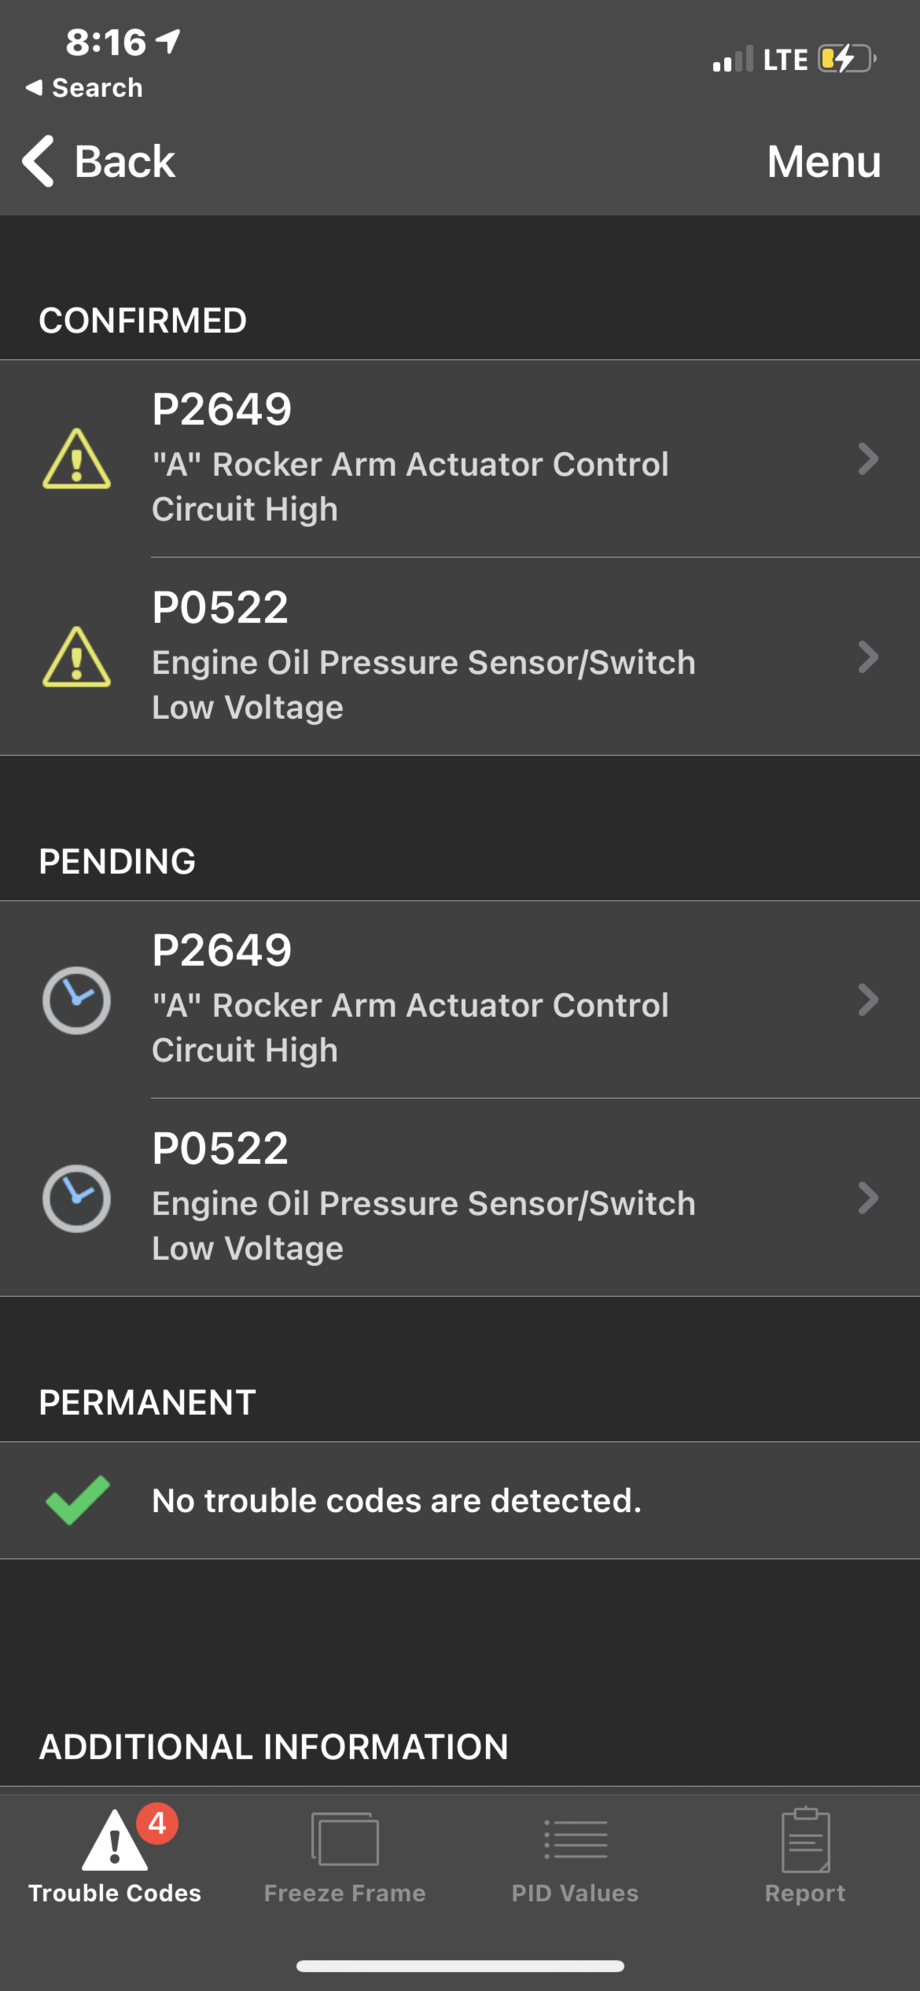The image size is (920, 1991).
Task: Expand pending P0522 details via chevron
Action: pos(868,1198)
